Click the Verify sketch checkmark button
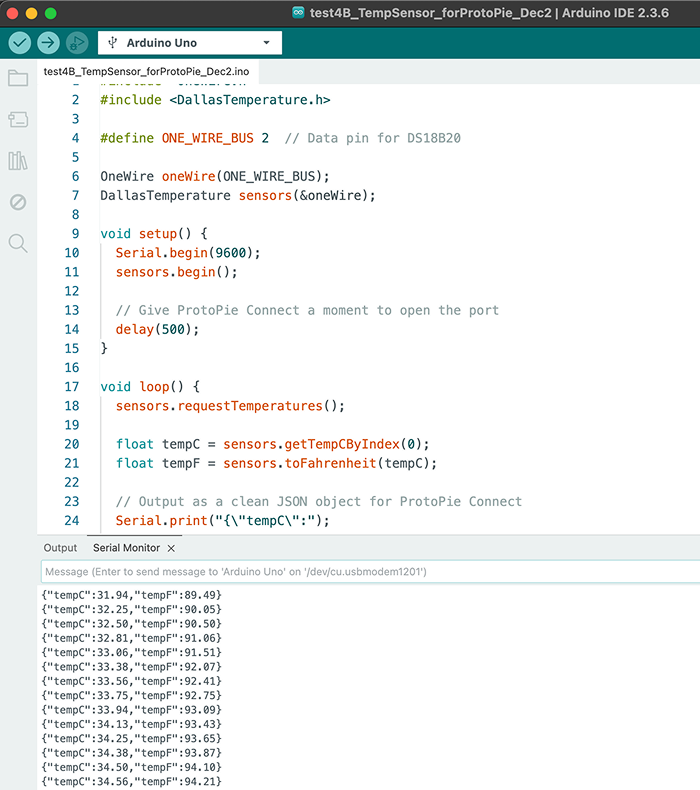Viewport: 700px width, 790px height. [x=20, y=43]
